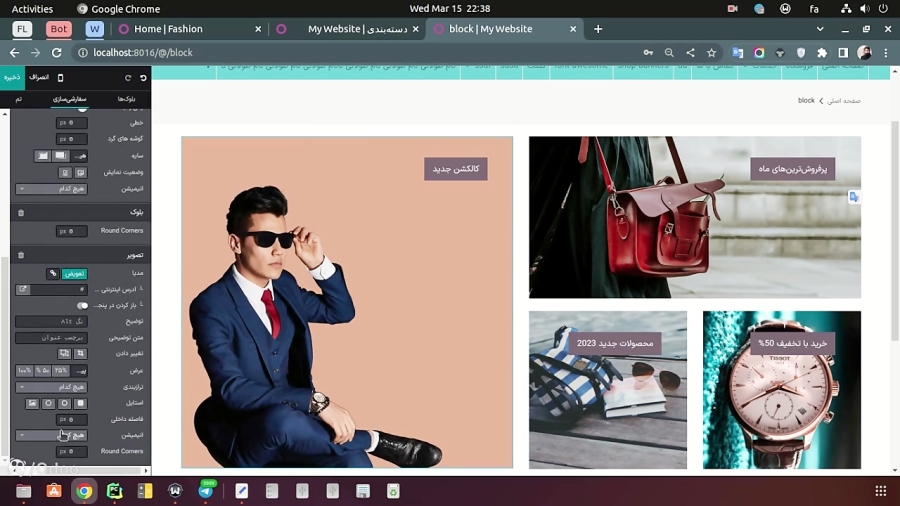Click the man in suit image
Image resolution: width=900 pixels, height=506 pixels.
pyautogui.click(x=347, y=302)
